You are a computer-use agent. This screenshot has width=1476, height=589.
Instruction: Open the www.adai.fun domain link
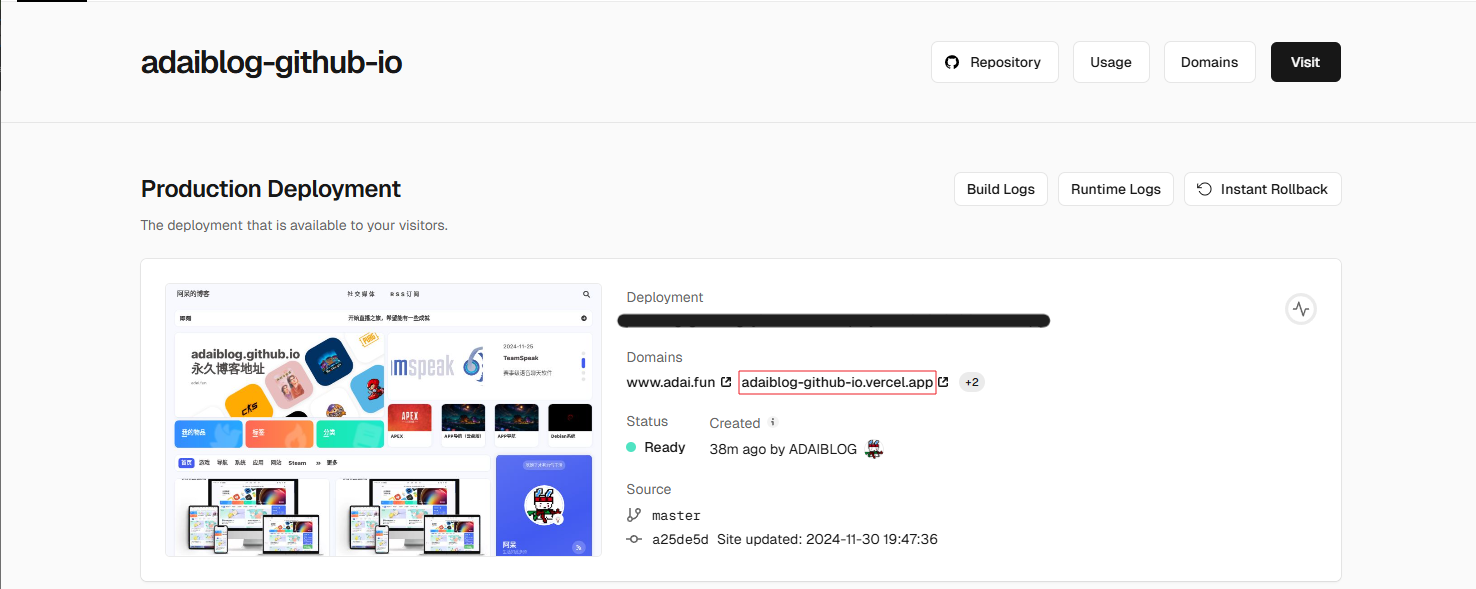pyautogui.click(x=671, y=382)
